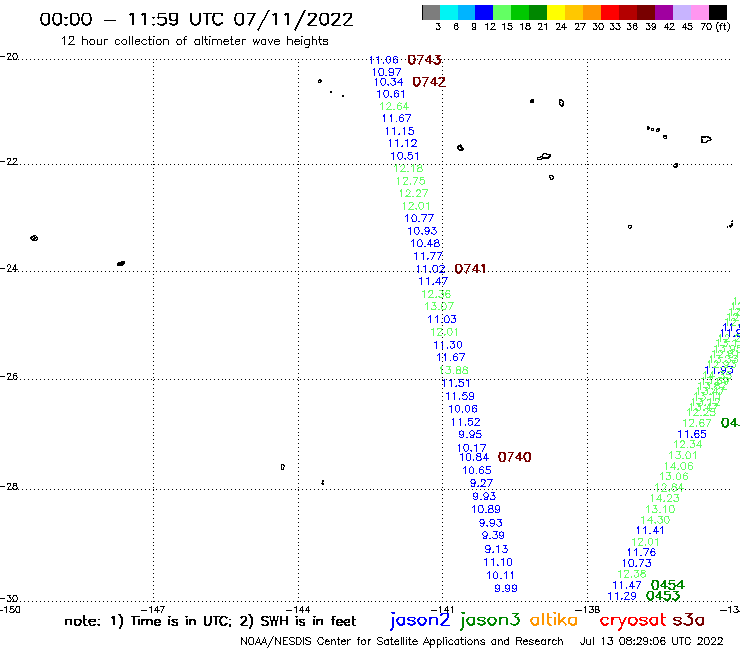This screenshot has height=650, width=740.
Task: Click the green 12.27 wave height value
Action: coord(413,193)
